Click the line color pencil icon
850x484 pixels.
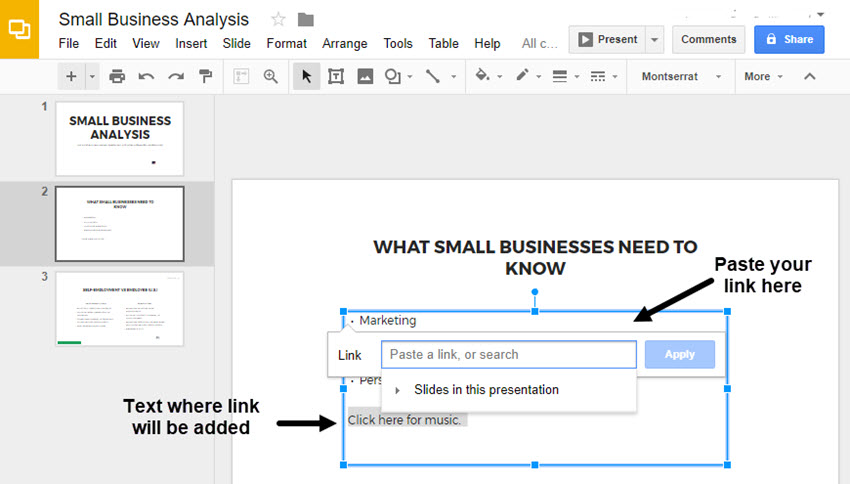tap(522, 75)
